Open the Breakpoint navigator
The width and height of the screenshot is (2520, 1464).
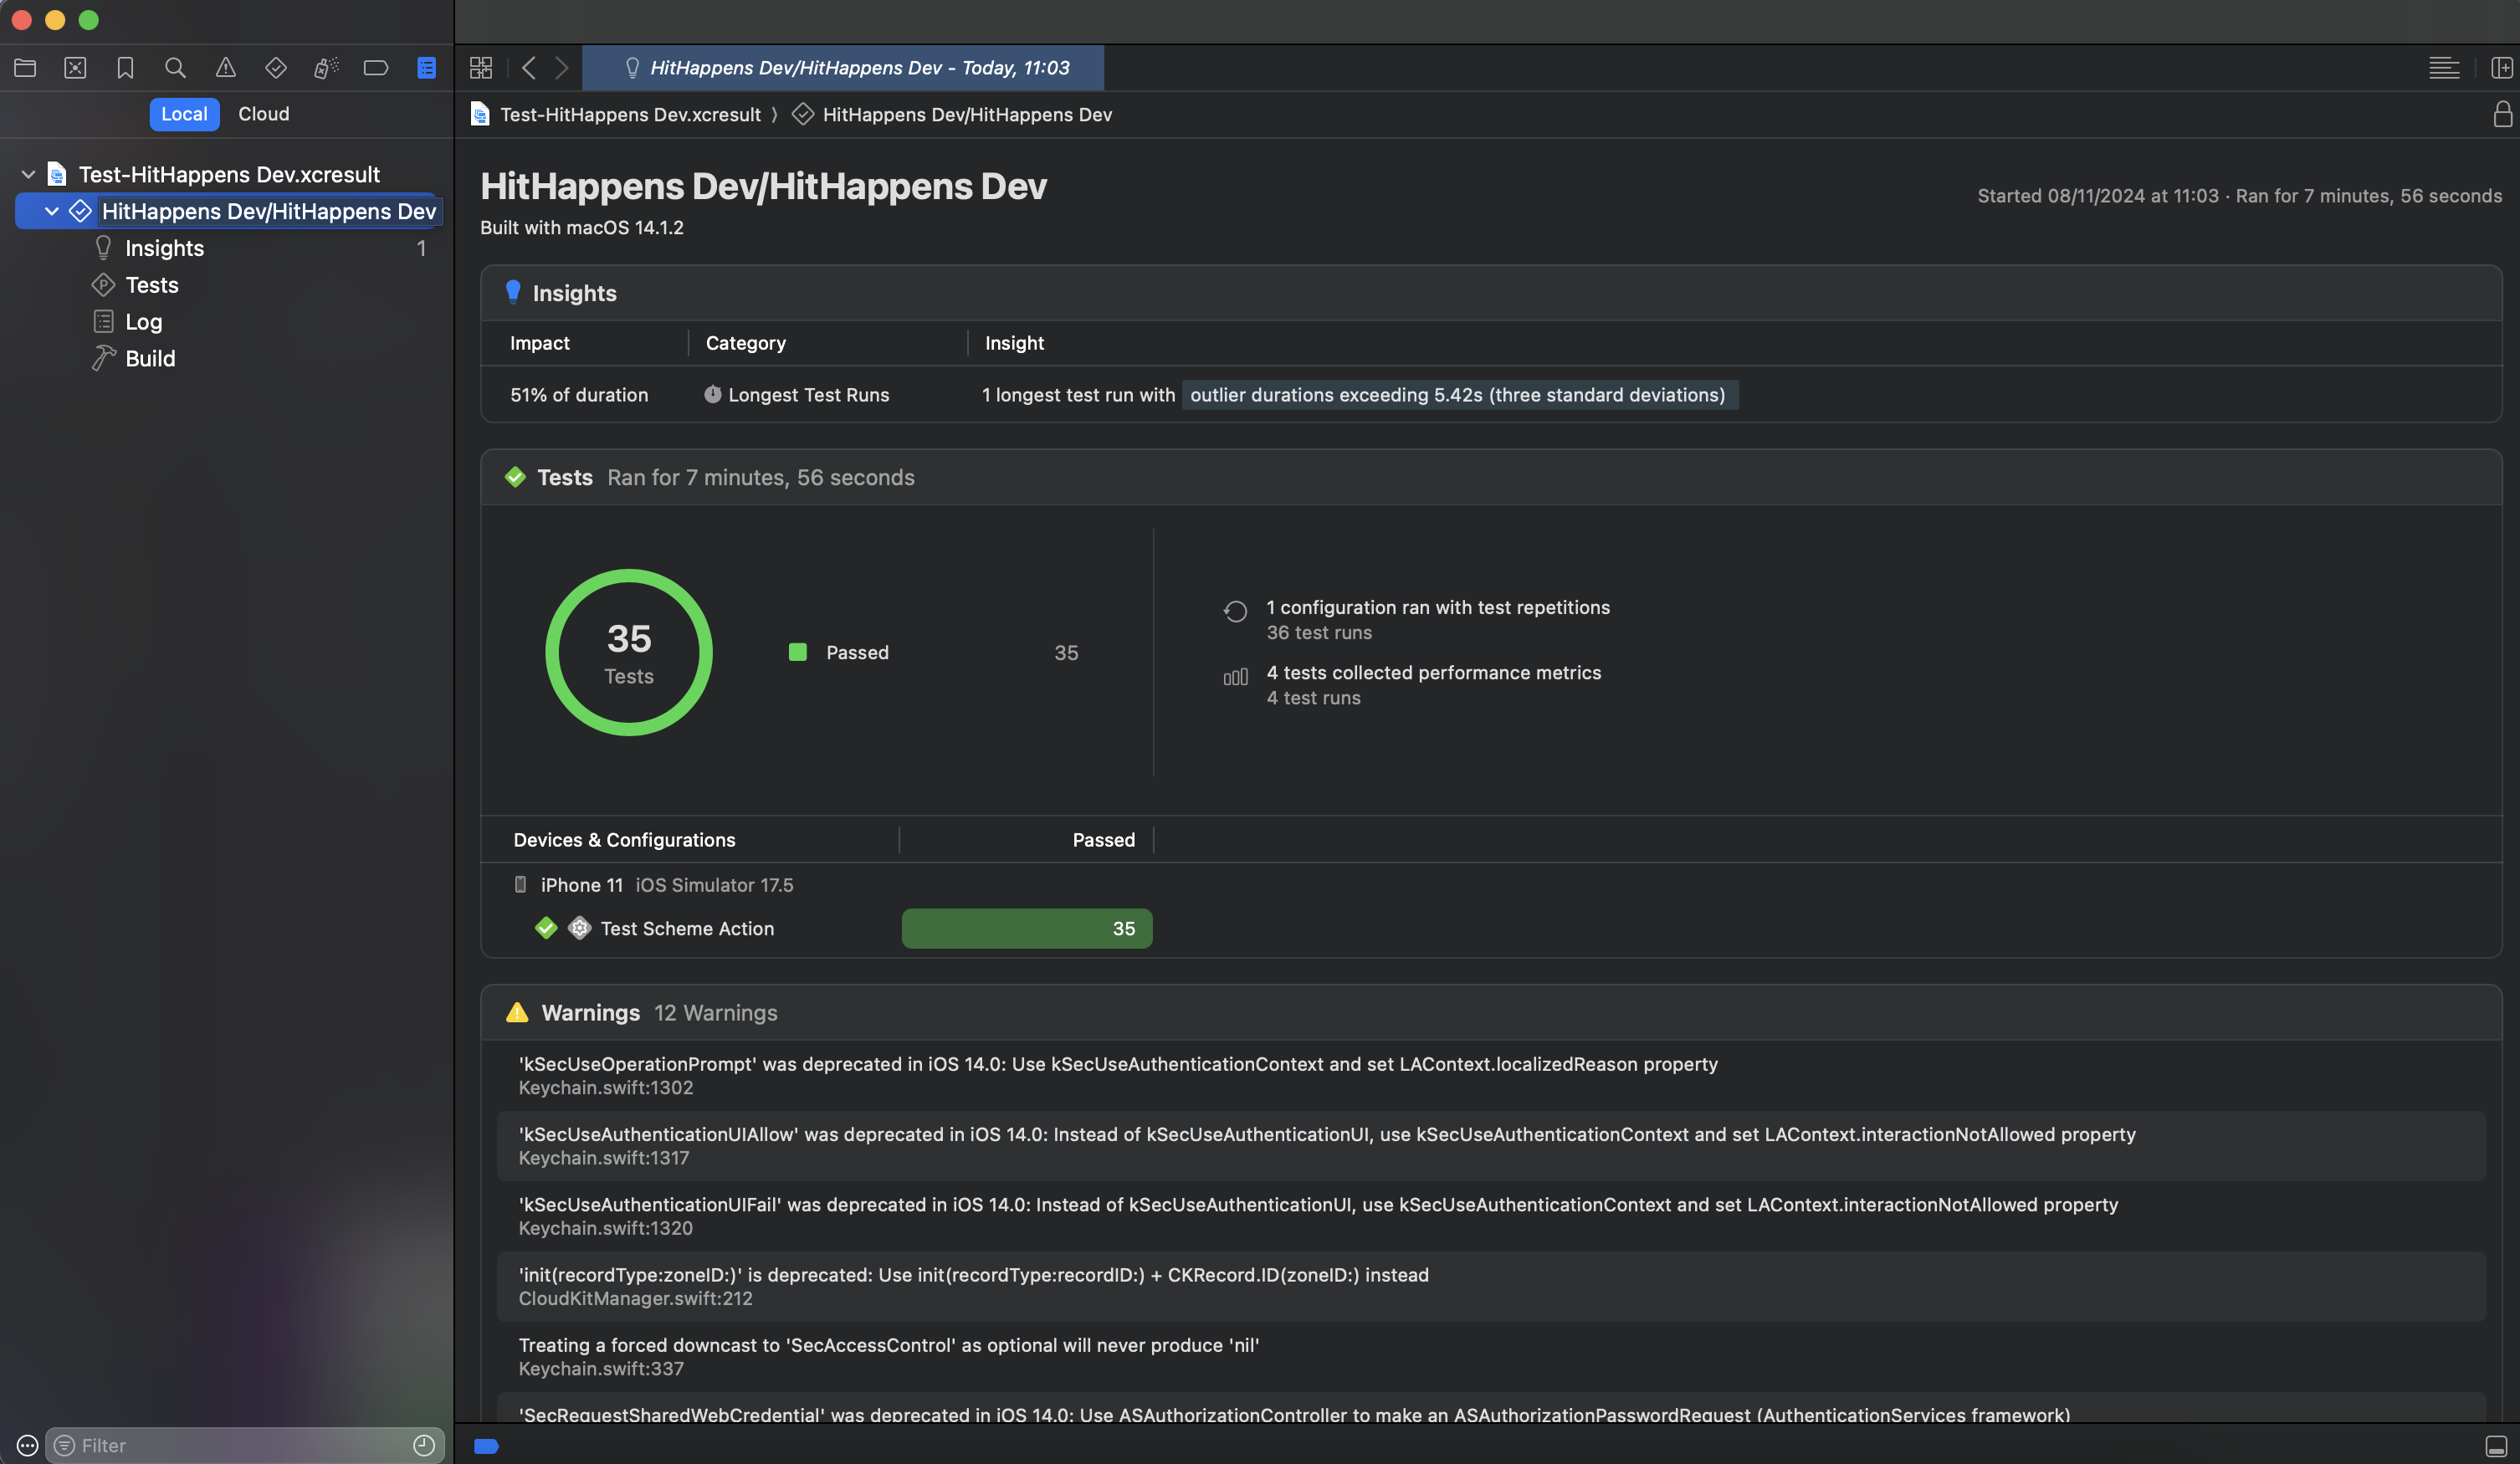click(x=376, y=68)
